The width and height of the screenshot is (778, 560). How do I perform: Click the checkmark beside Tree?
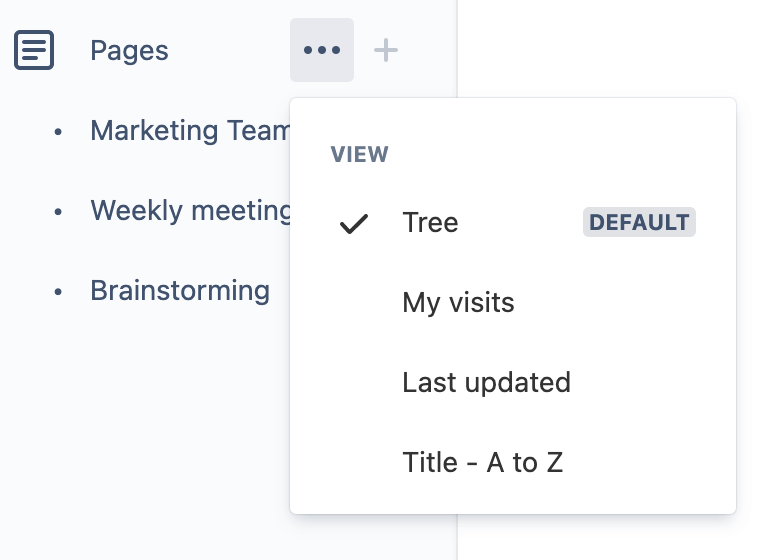pyautogui.click(x=353, y=223)
